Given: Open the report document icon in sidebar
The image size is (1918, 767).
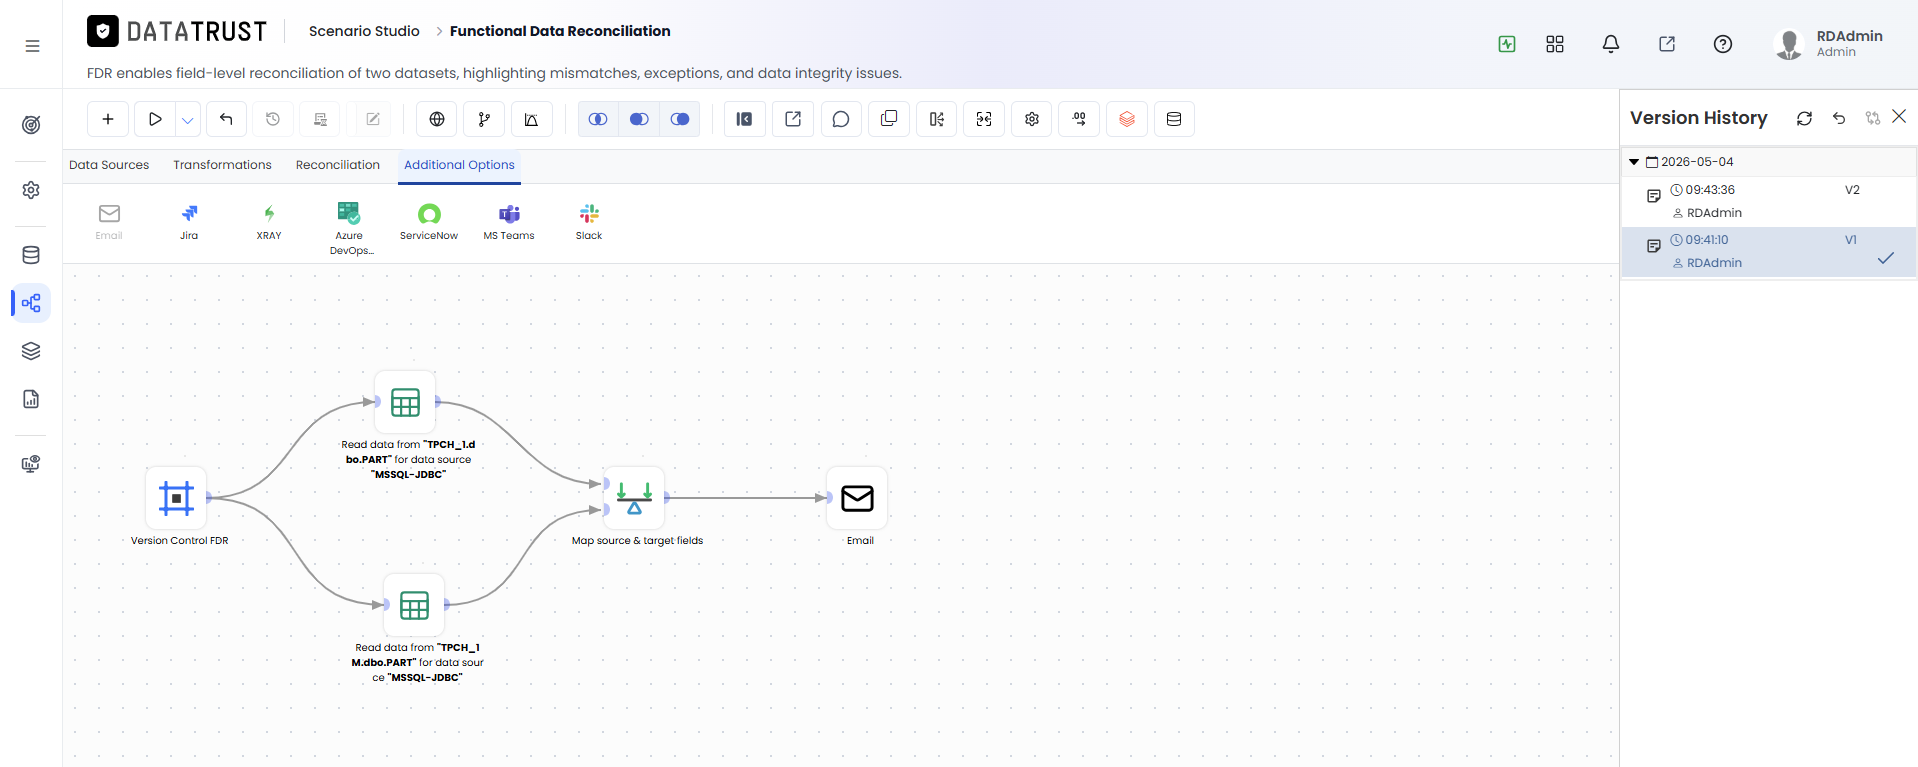Looking at the screenshot, I should [31, 399].
